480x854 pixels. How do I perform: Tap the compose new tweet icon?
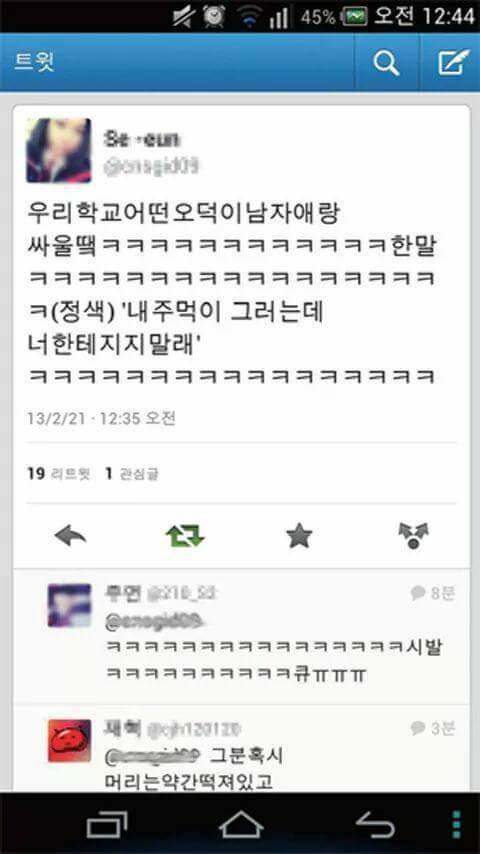[x=454, y=63]
